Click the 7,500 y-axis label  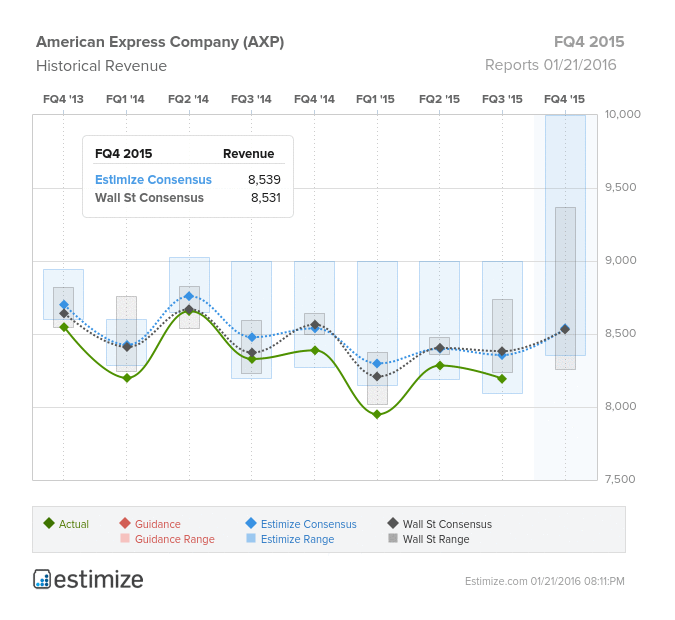click(620, 479)
